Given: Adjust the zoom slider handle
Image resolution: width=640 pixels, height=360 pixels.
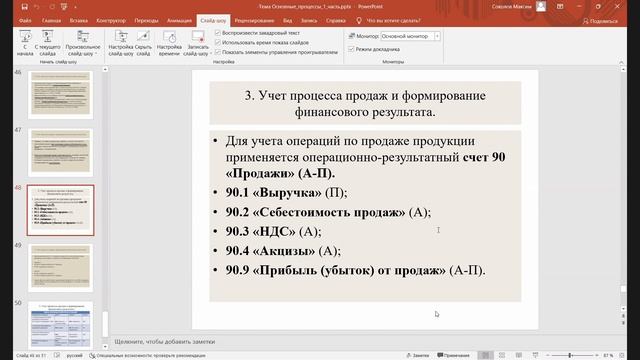Looking at the screenshot, I should pyautogui.click(x=570, y=356).
